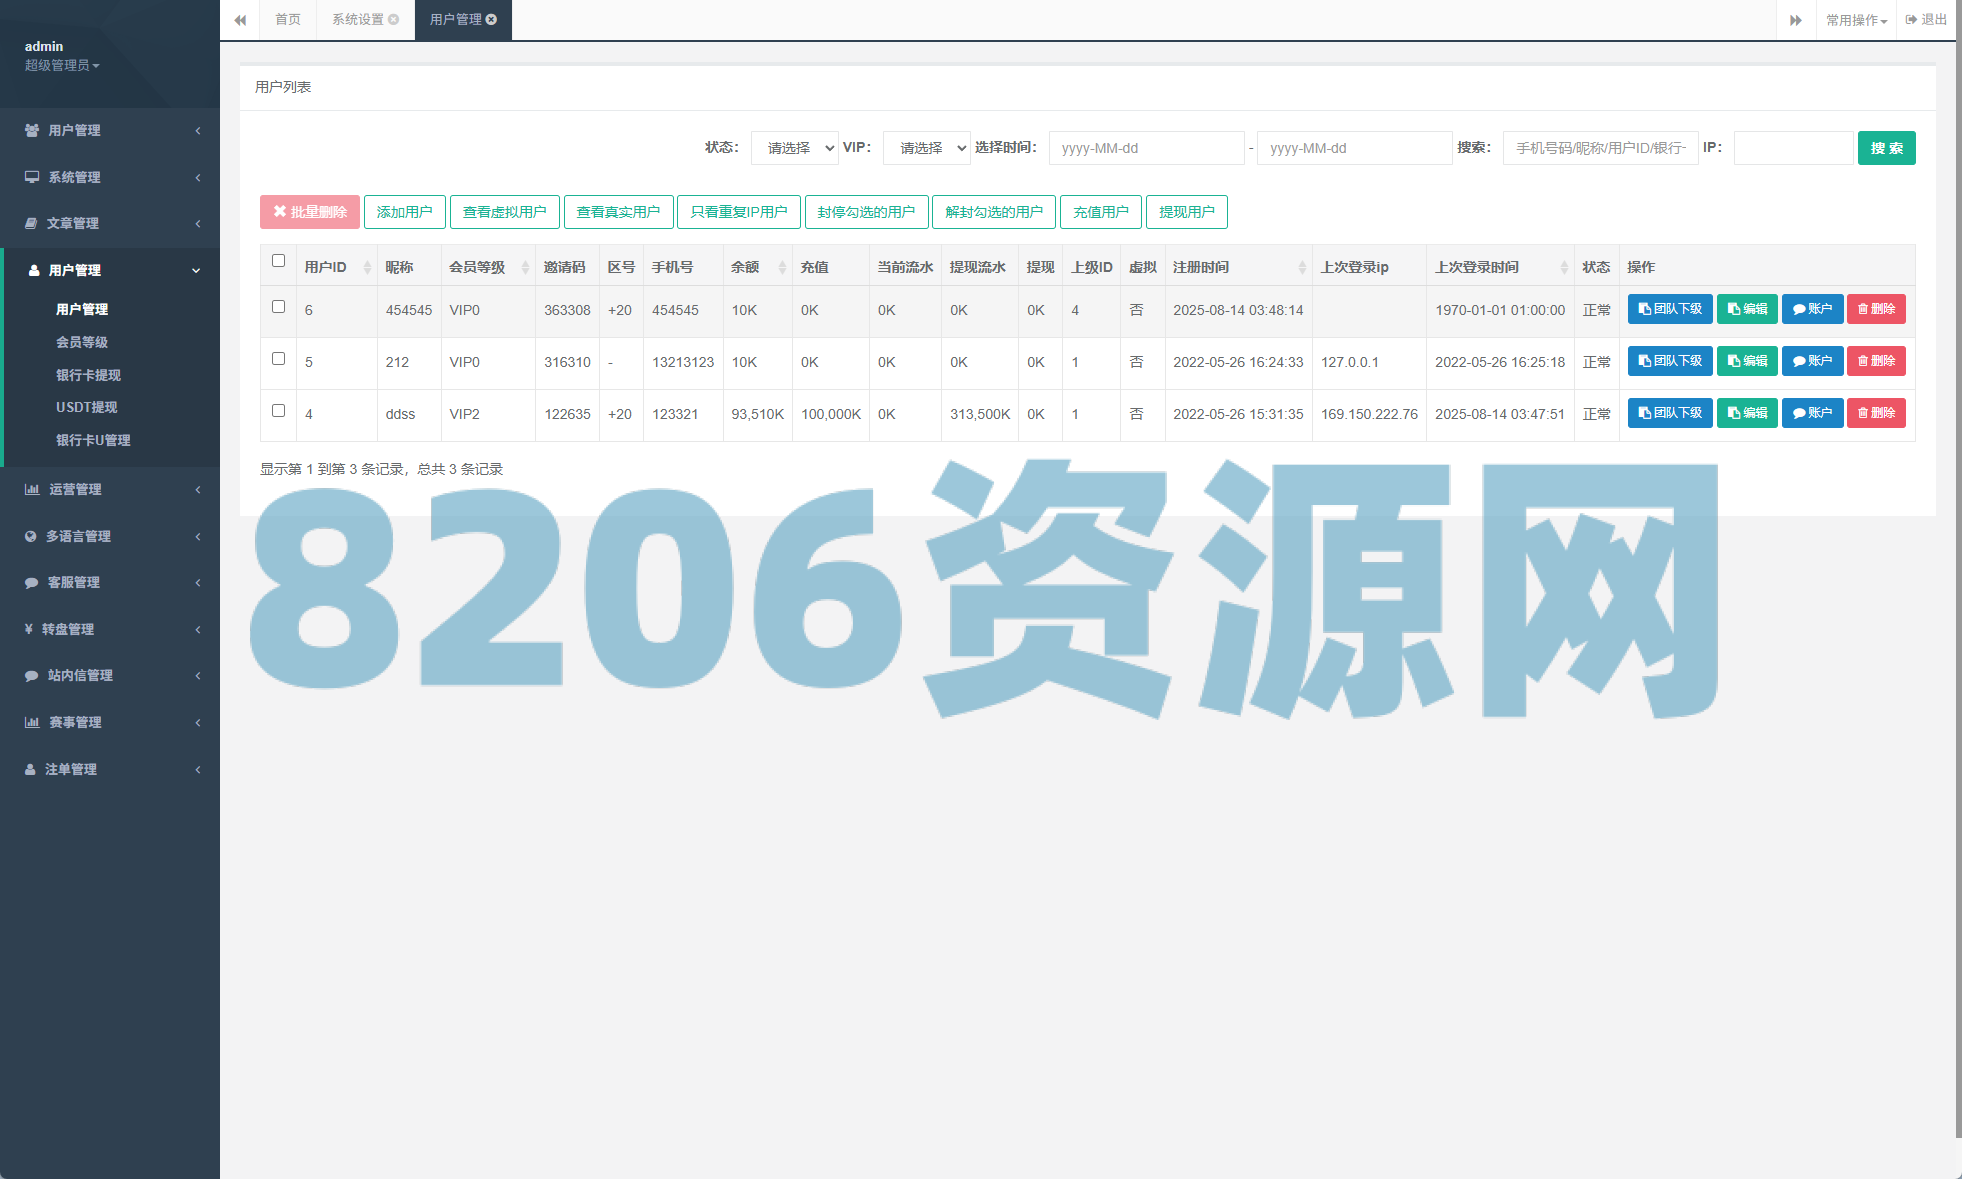Viewport: 1962px width, 1179px height.
Task: Expand the 系统管理 sidebar menu
Action: (x=110, y=177)
